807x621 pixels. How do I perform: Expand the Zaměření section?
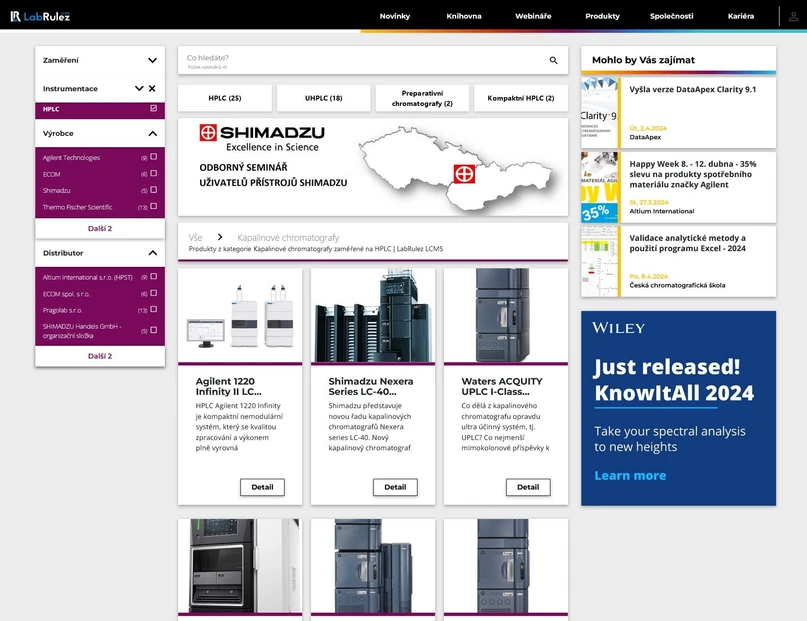click(x=151, y=60)
